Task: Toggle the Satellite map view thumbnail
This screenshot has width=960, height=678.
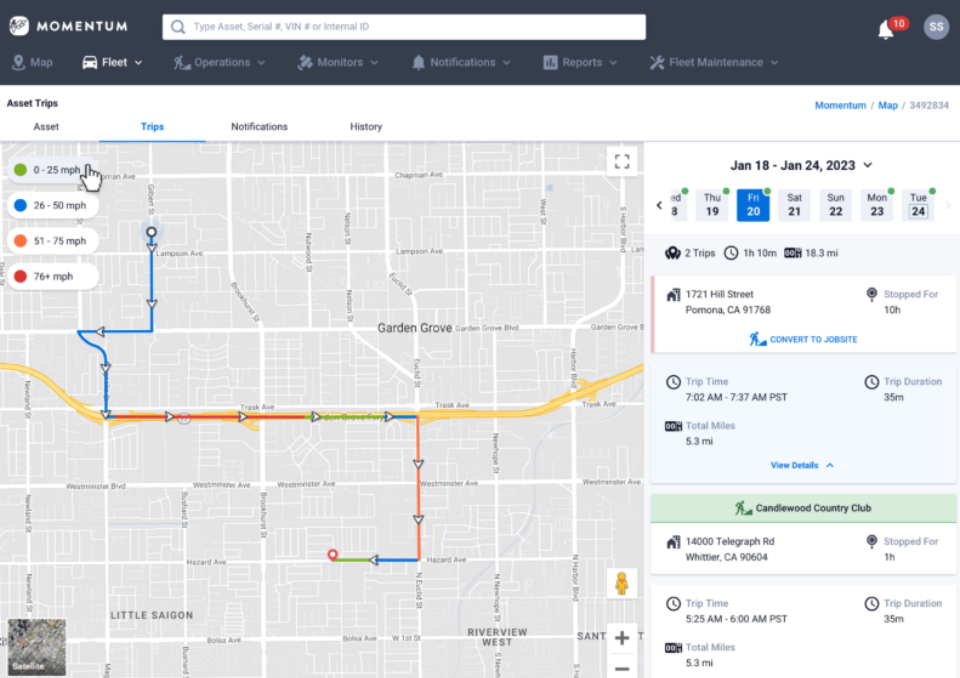Action: point(36,645)
